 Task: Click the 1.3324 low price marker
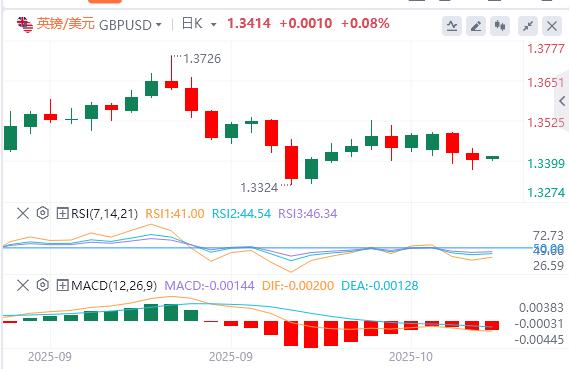[259, 188]
